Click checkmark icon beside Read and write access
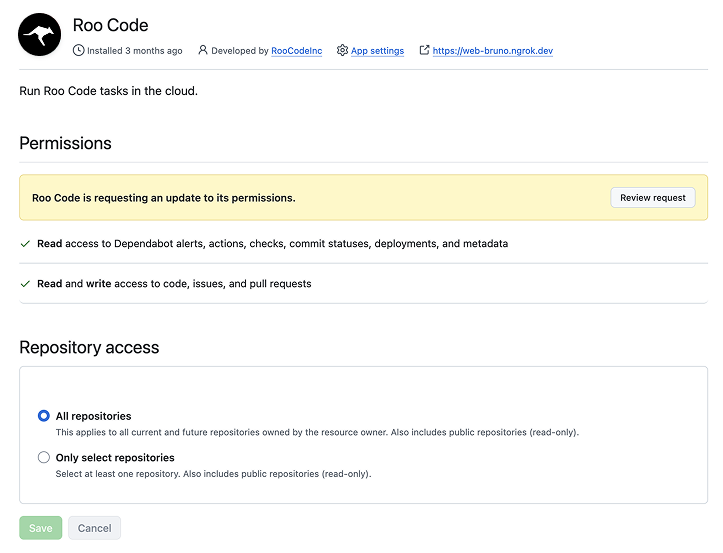The image size is (723, 553). point(25,284)
